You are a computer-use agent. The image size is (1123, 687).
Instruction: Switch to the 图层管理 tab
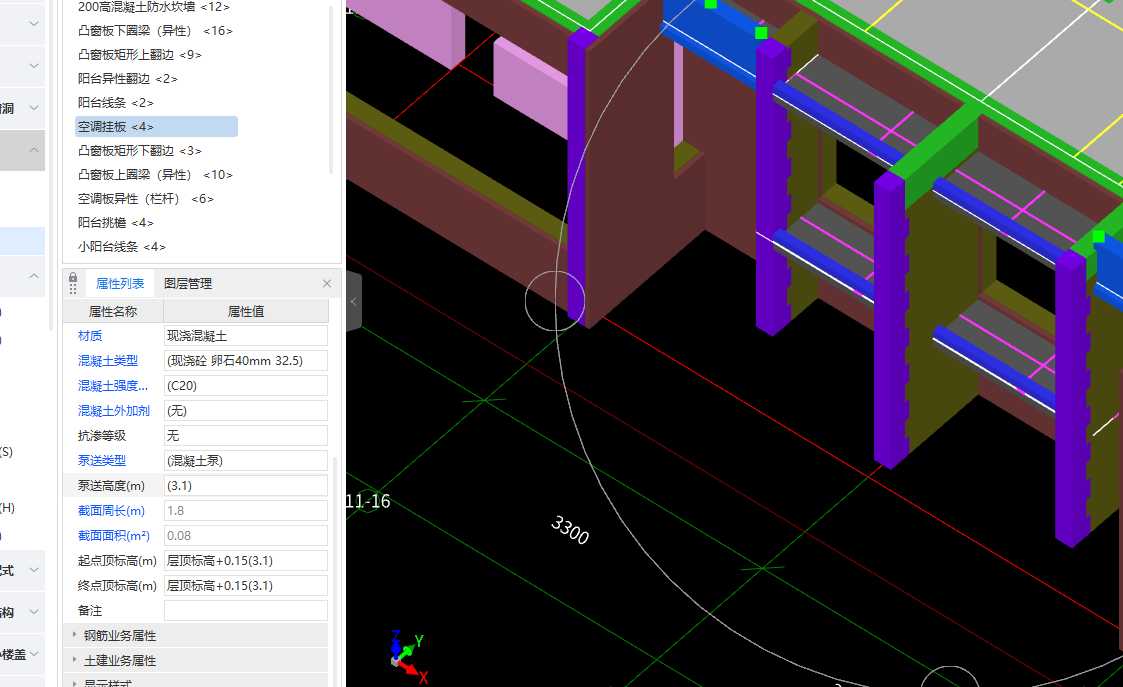(x=188, y=284)
